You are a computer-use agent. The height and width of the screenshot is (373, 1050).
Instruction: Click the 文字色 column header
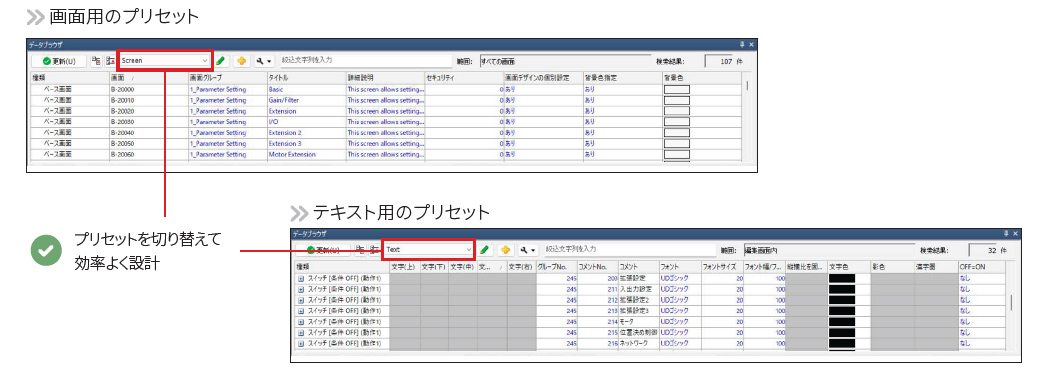click(849, 267)
